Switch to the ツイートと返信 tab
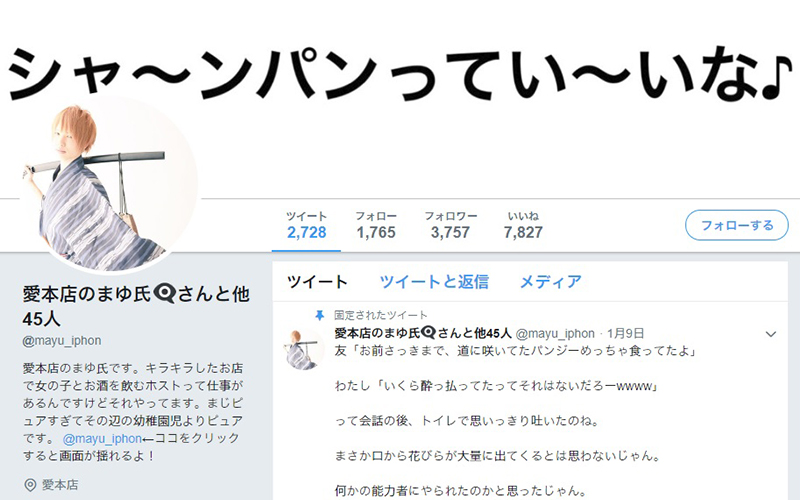This screenshot has height=500, width=800. tap(434, 282)
